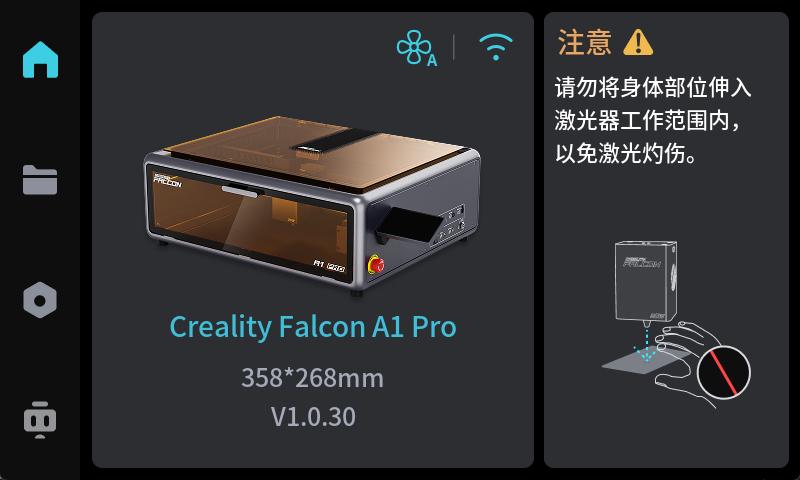Open the files folder icon
The width and height of the screenshot is (800, 480).
point(40,180)
